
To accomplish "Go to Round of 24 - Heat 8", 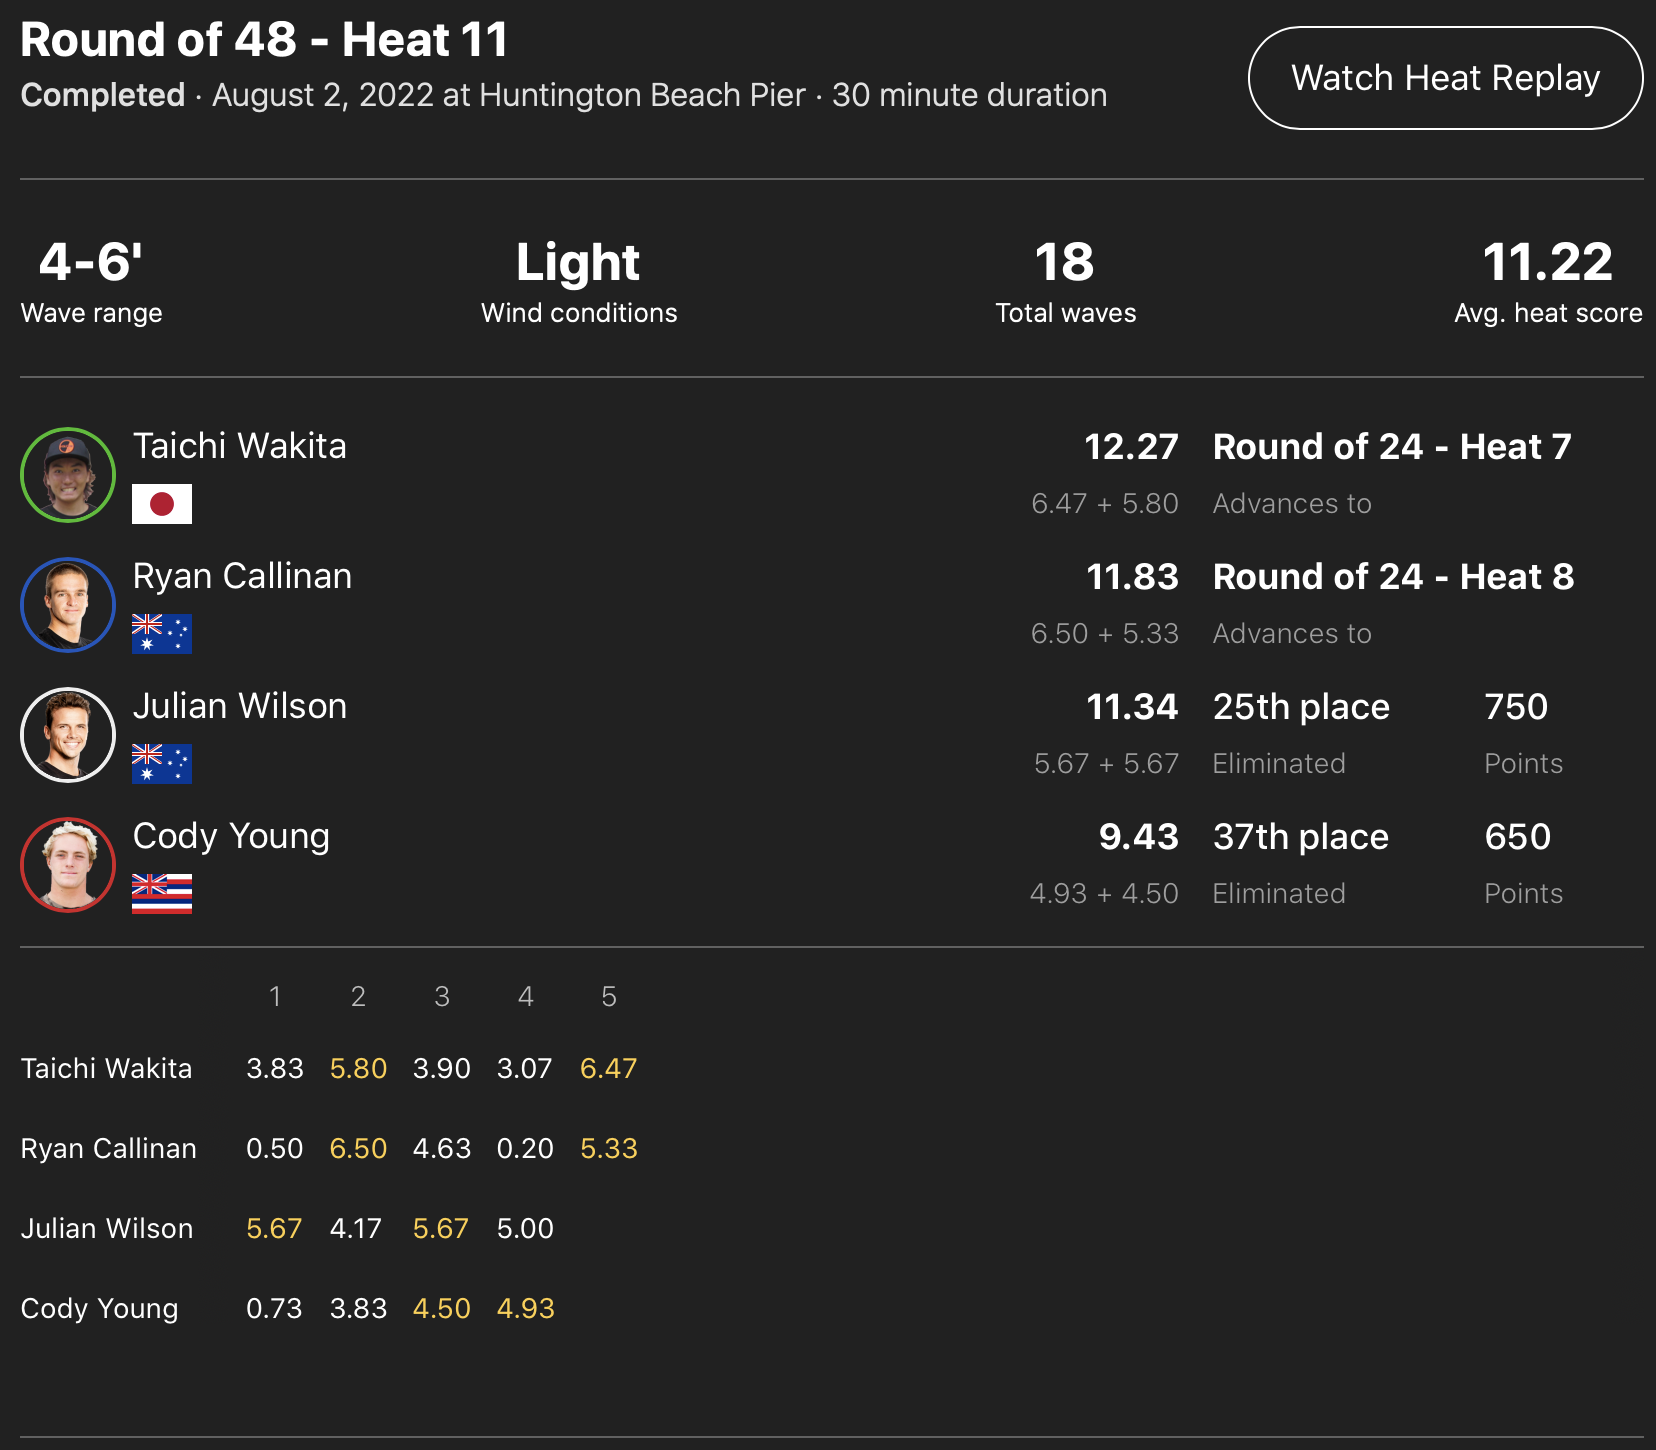I will (x=1393, y=577).
